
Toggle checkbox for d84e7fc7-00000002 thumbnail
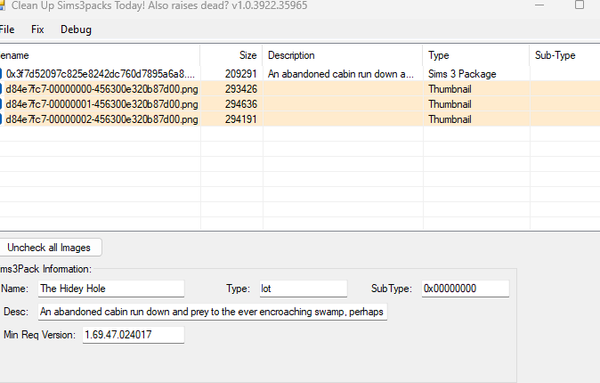[x=1, y=119]
